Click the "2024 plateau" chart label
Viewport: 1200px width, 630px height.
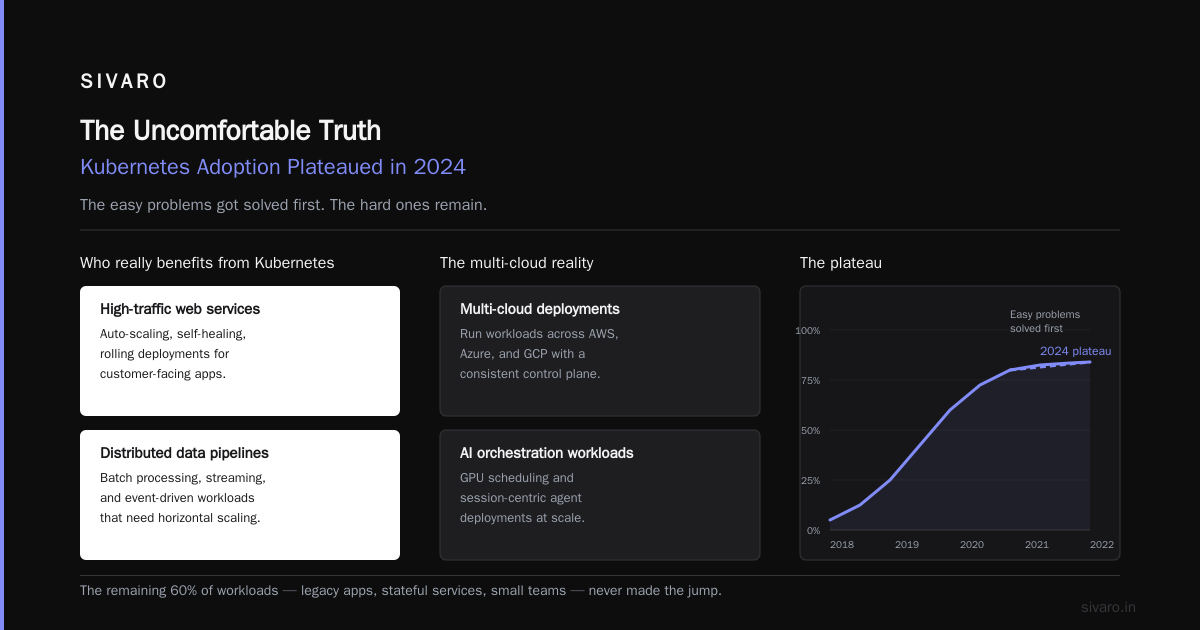click(1075, 351)
